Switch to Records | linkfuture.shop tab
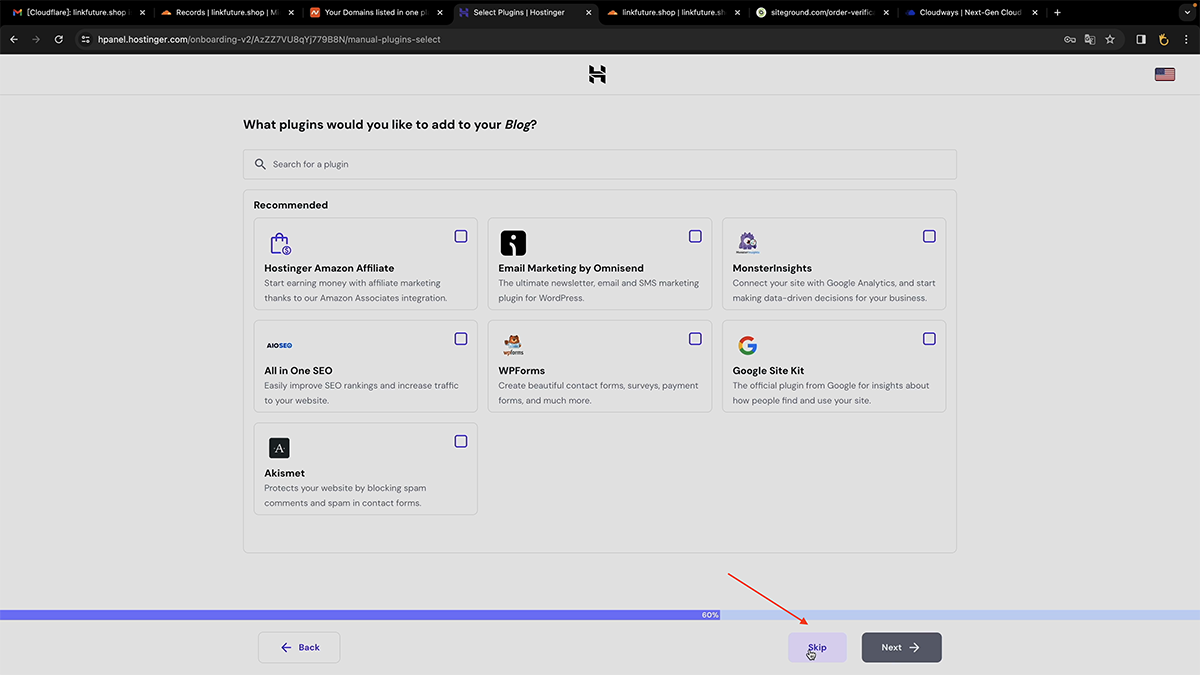 [x=227, y=12]
